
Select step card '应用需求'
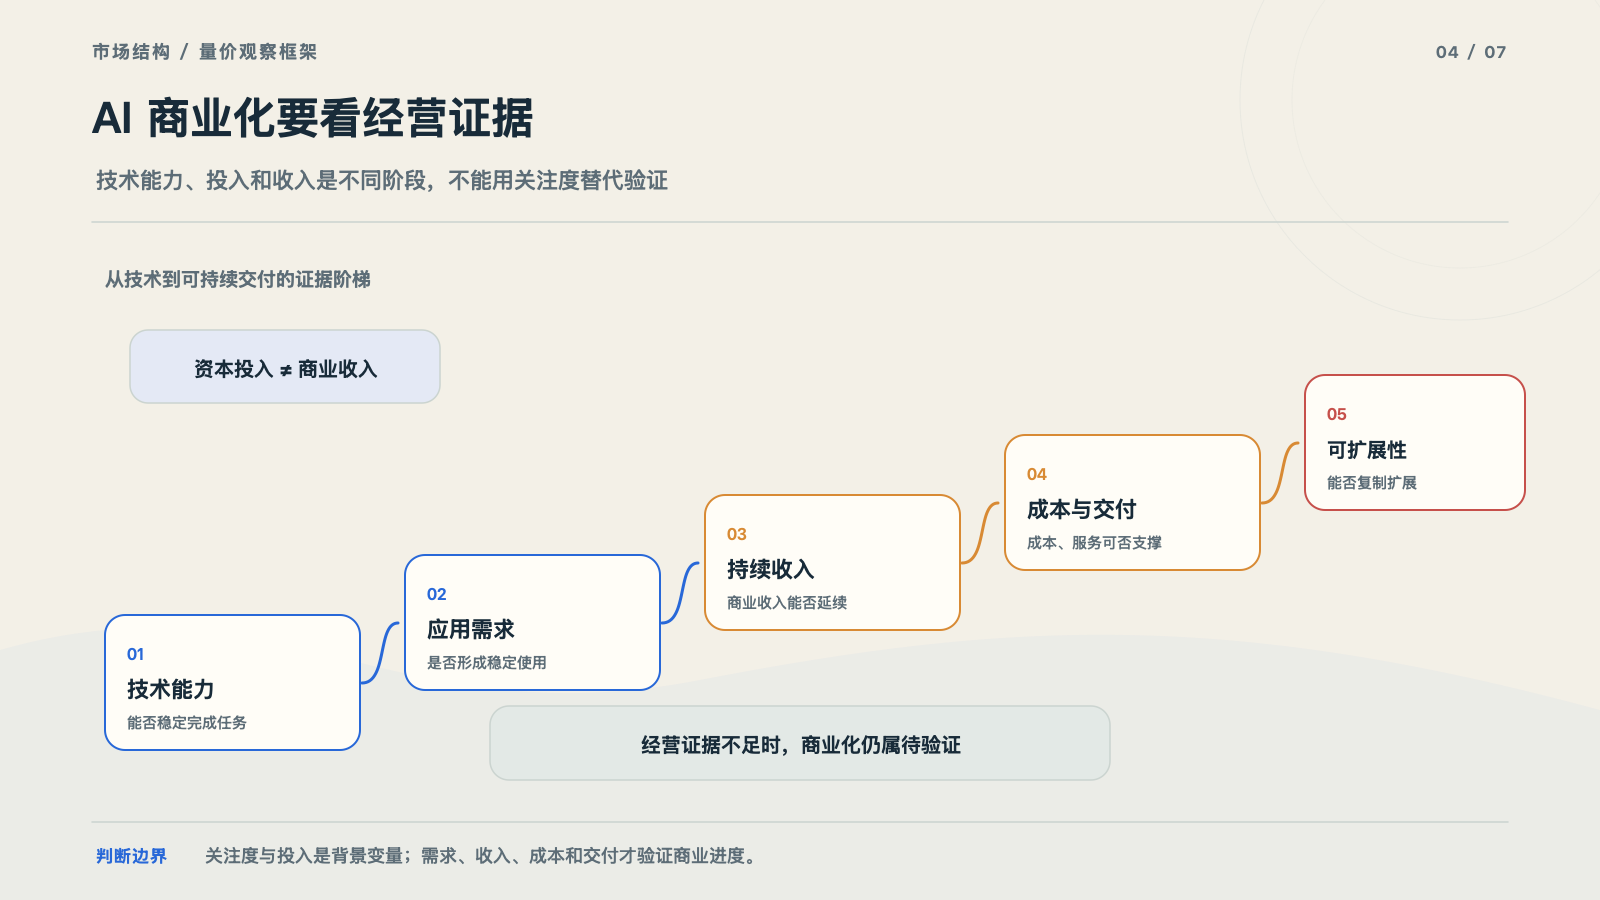[532, 622]
